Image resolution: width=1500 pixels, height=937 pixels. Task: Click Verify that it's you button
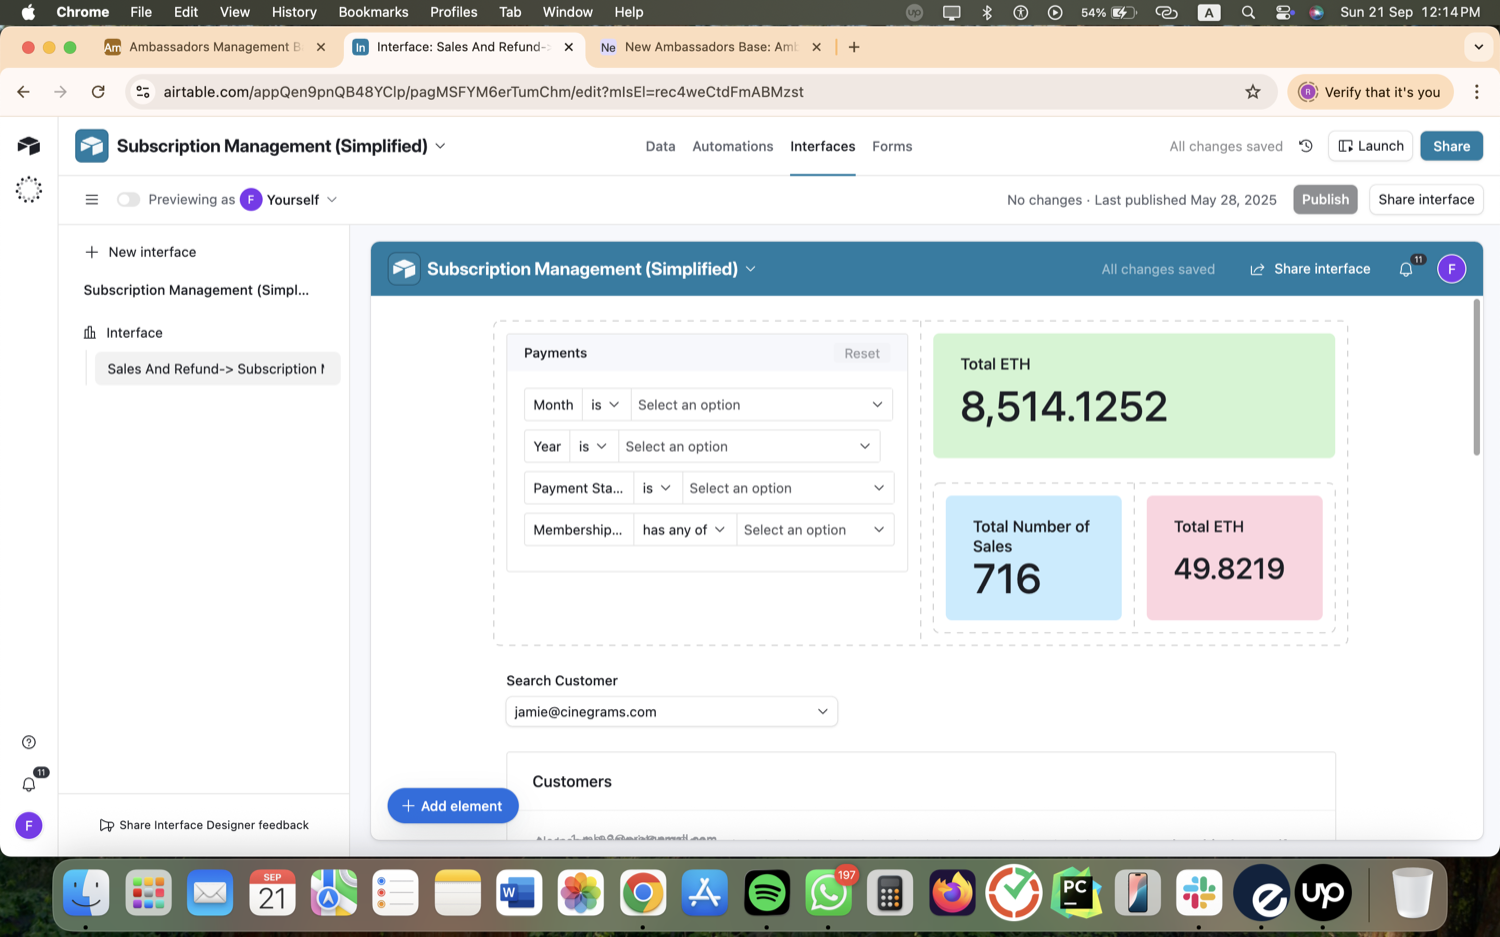click(x=1370, y=92)
